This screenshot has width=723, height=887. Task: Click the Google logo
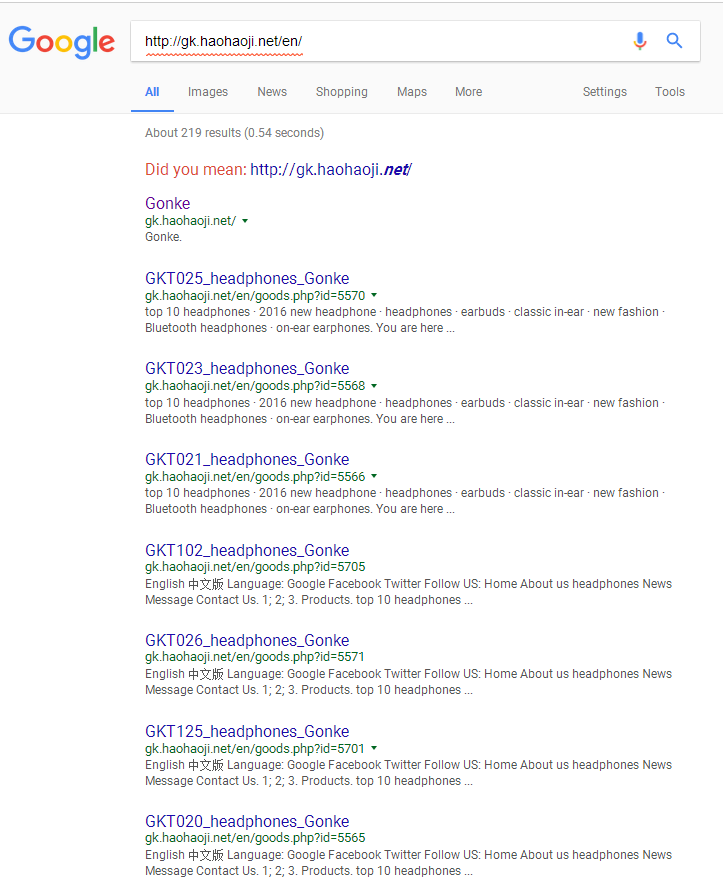62,42
